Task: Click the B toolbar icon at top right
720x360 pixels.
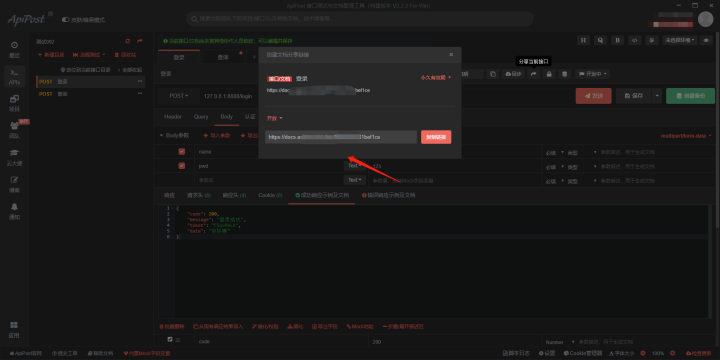Action: (617, 40)
